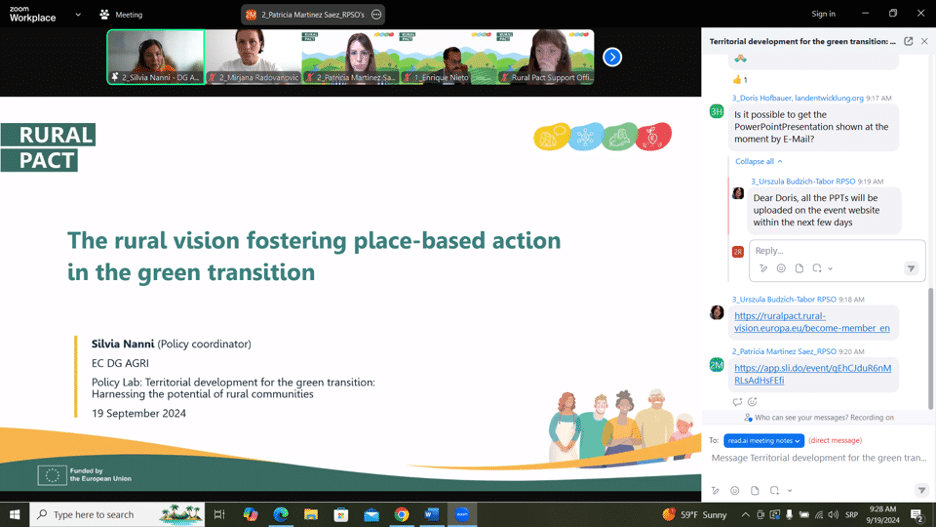Open the ruralpact become-member link
Viewport: 936px width, 528px height.
pos(811,322)
